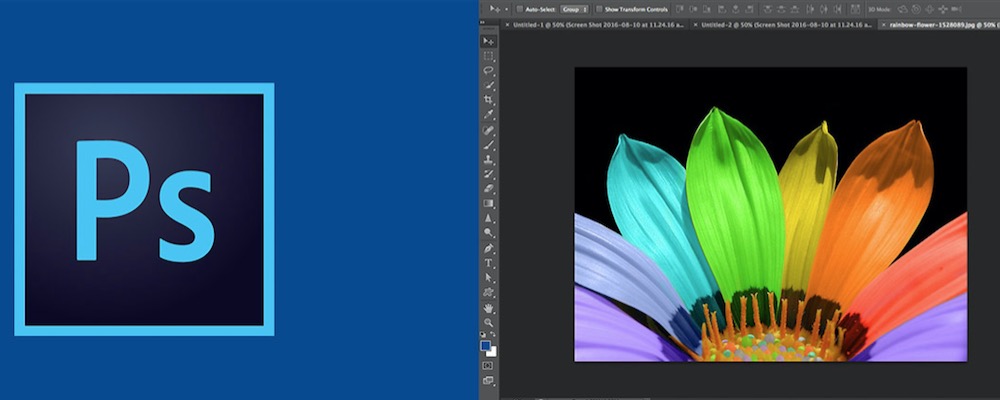The width and height of the screenshot is (1000, 400).
Task: Switch to the Untitled-2 document tab
Action: pos(785,23)
